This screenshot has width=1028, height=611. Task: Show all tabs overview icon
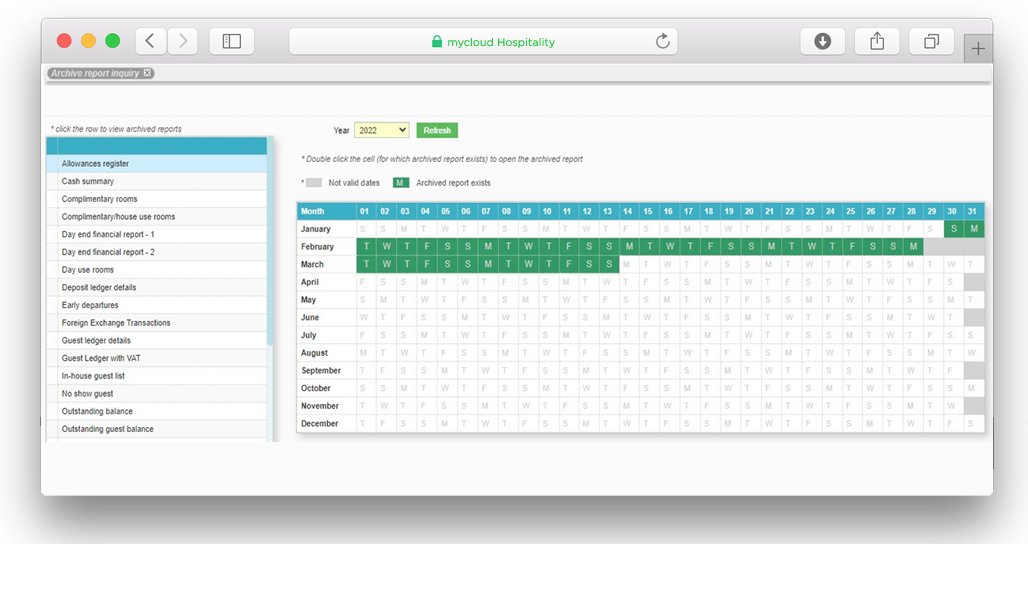pyautogui.click(x=931, y=41)
